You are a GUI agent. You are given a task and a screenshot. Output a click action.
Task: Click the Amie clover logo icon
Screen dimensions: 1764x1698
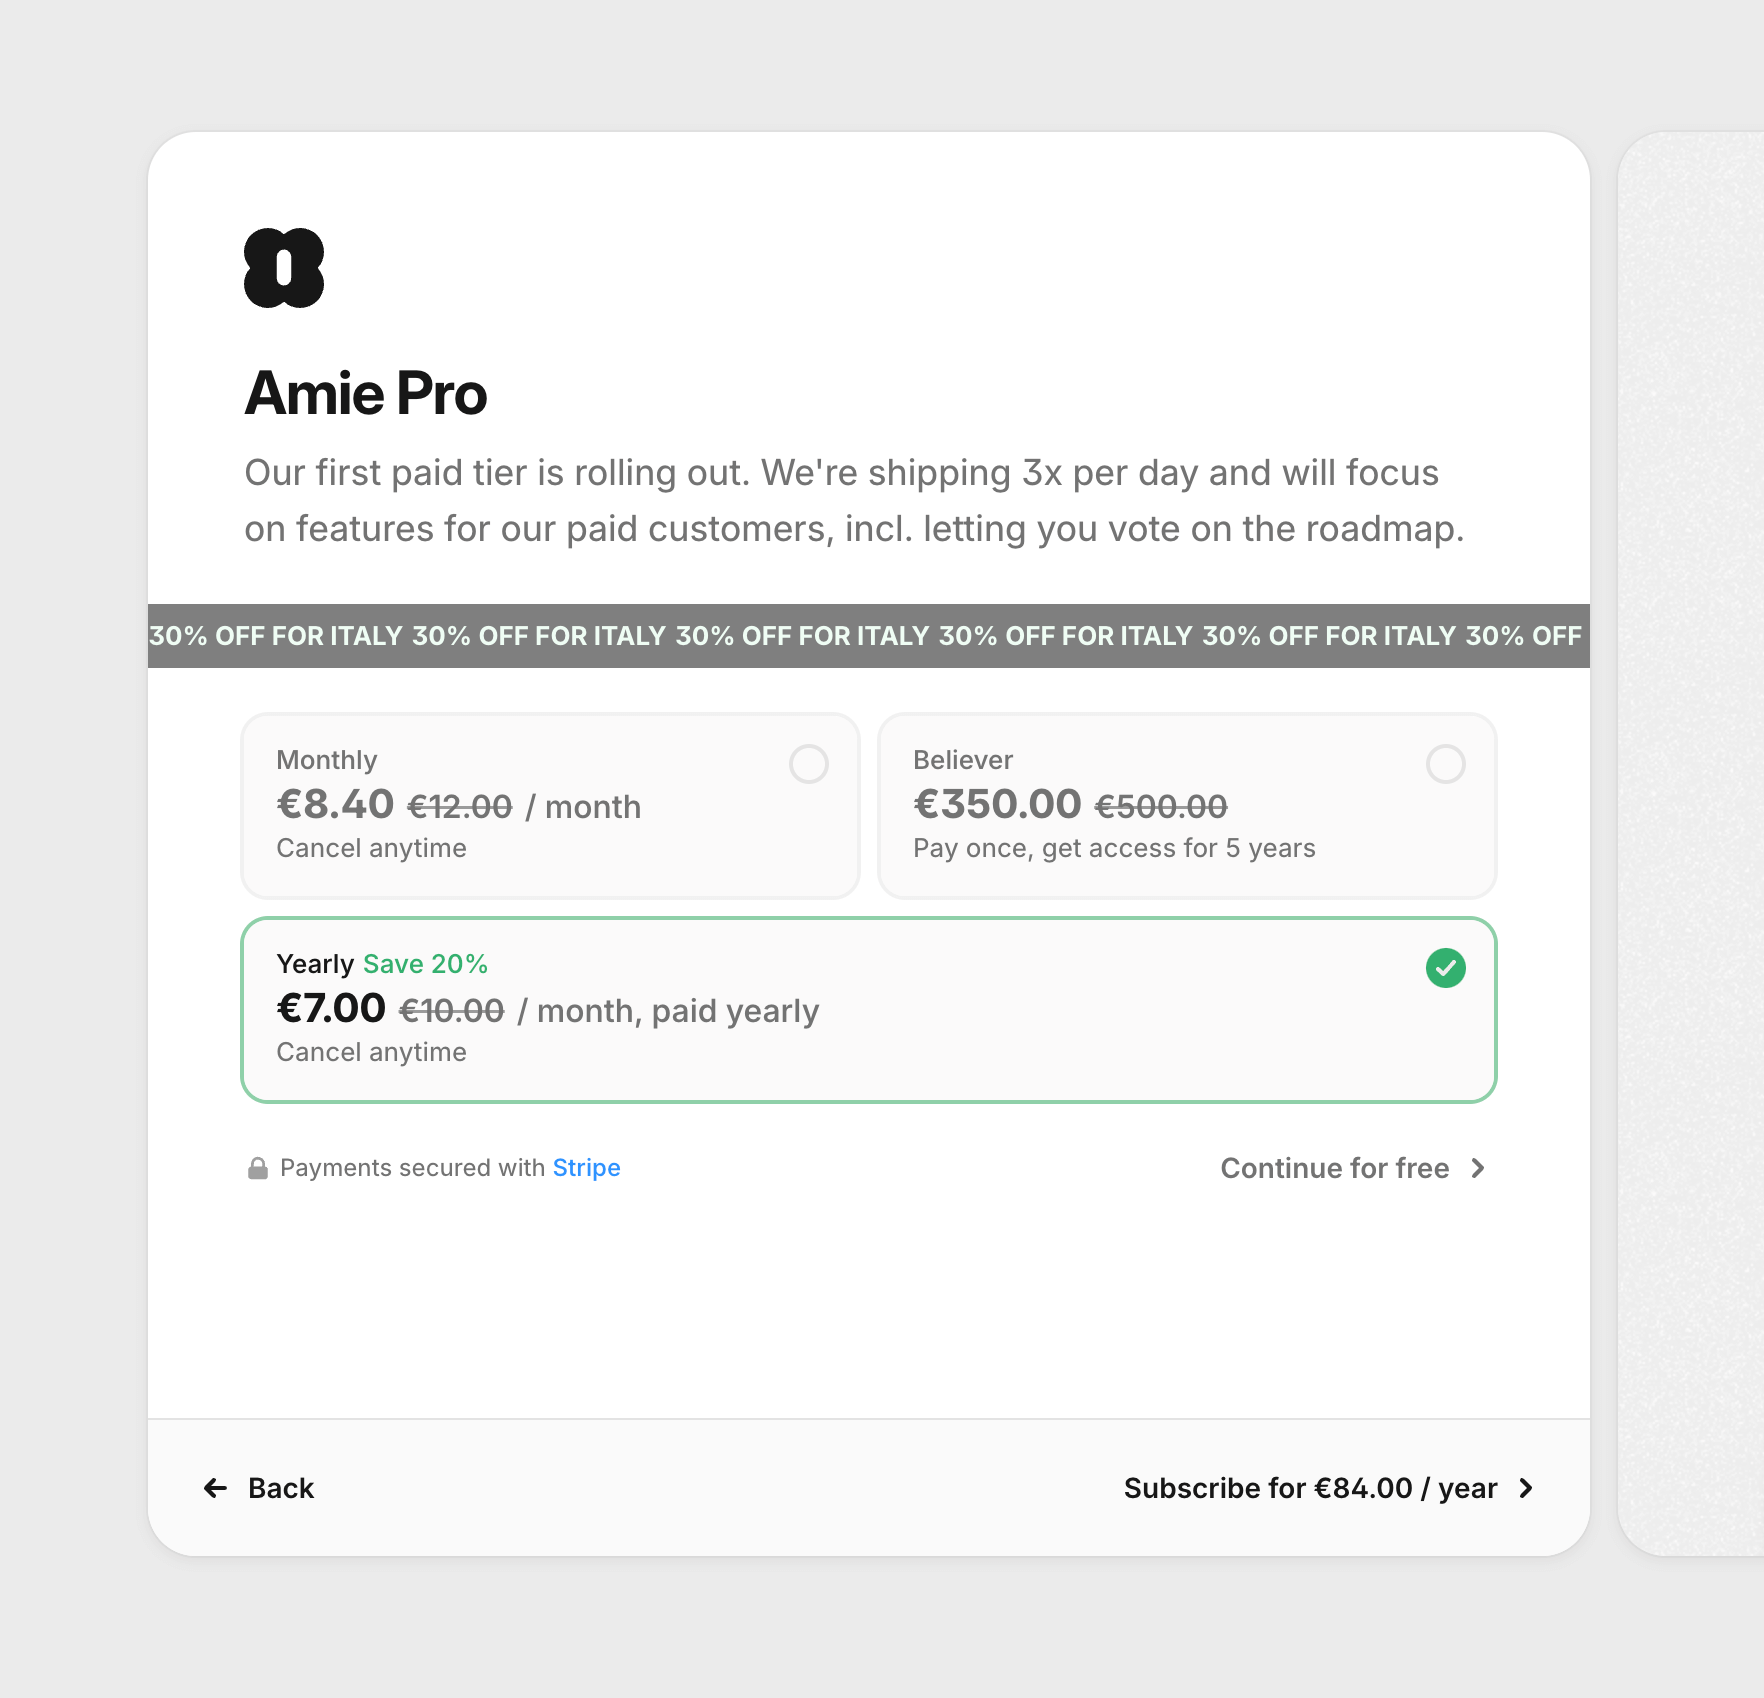284,268
